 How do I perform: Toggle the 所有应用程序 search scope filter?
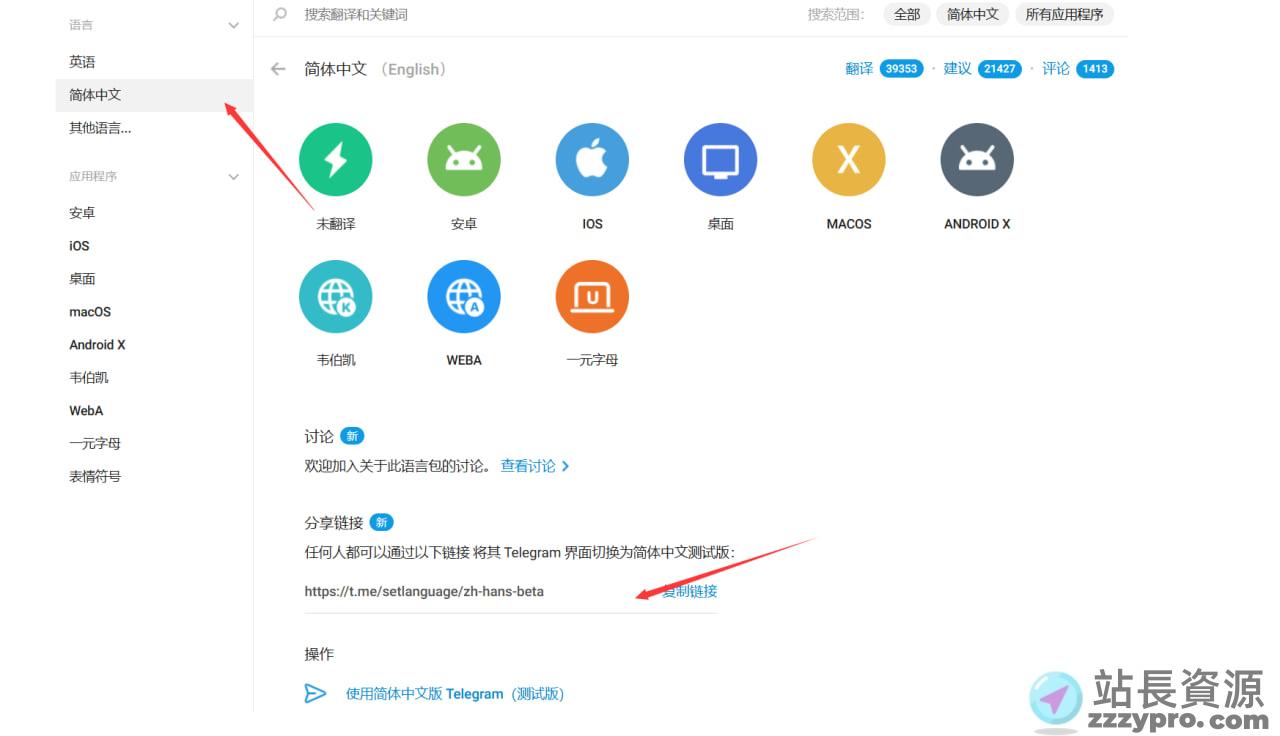coord(1064,15)
